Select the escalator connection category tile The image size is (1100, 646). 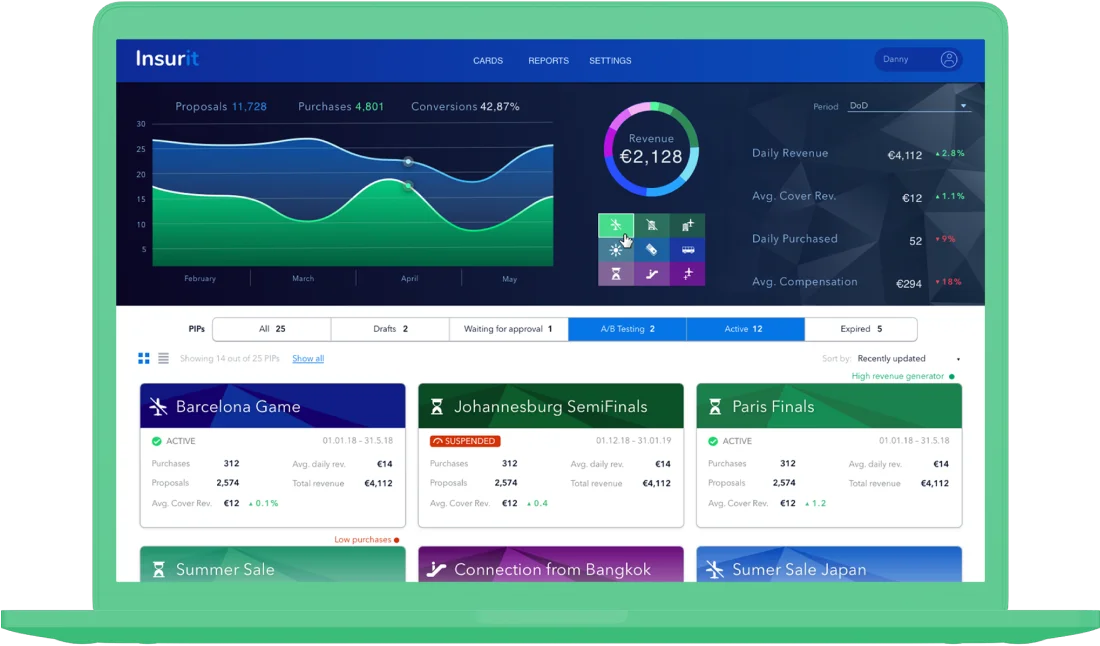(x=652, y=274)
